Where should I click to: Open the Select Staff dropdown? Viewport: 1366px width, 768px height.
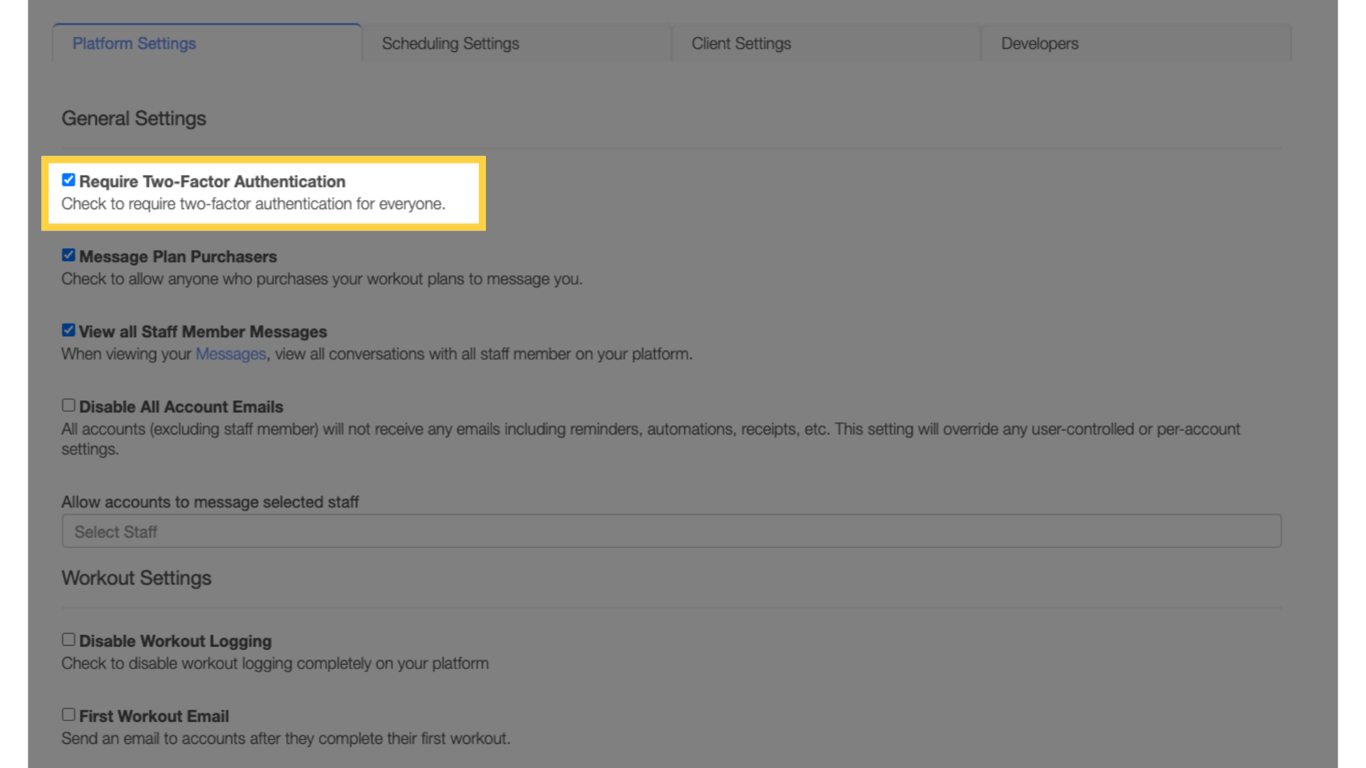tap(671, 531)
